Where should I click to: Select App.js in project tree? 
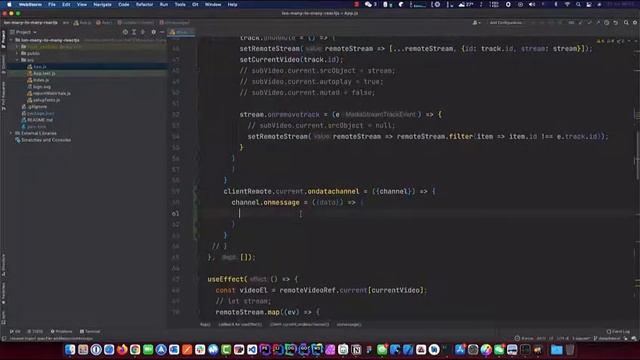[x=40, y=67]
